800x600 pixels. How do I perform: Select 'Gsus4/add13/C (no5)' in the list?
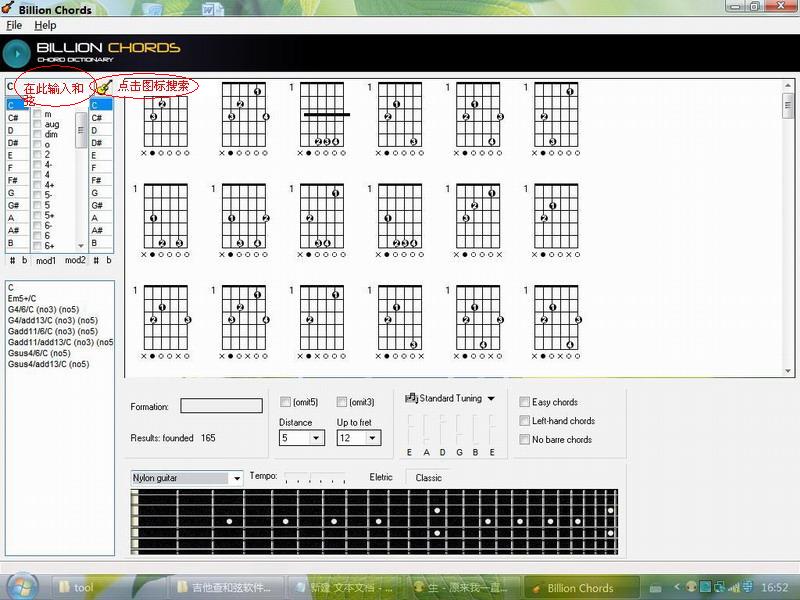[48, 364]
